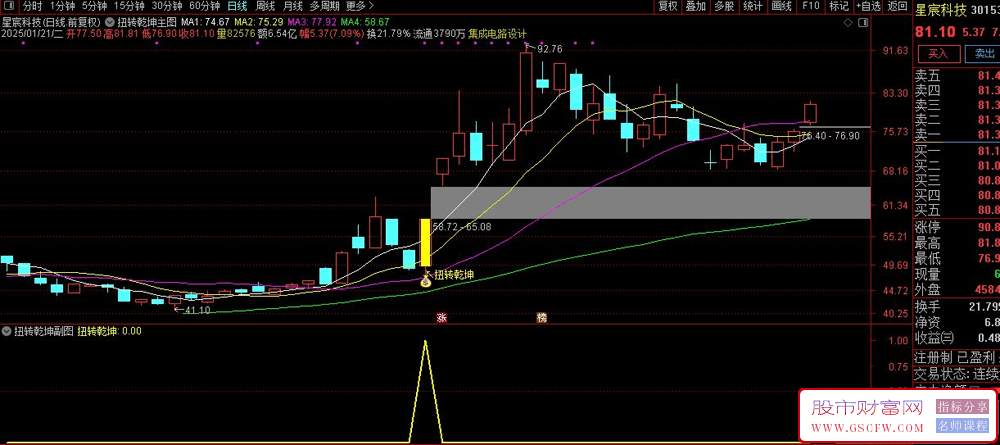Image resolution: width=1000 pixels, height=445 pixels.
Task: Switch to 60分钟 period
Action: pyautogui.click(x=205, y=6)
